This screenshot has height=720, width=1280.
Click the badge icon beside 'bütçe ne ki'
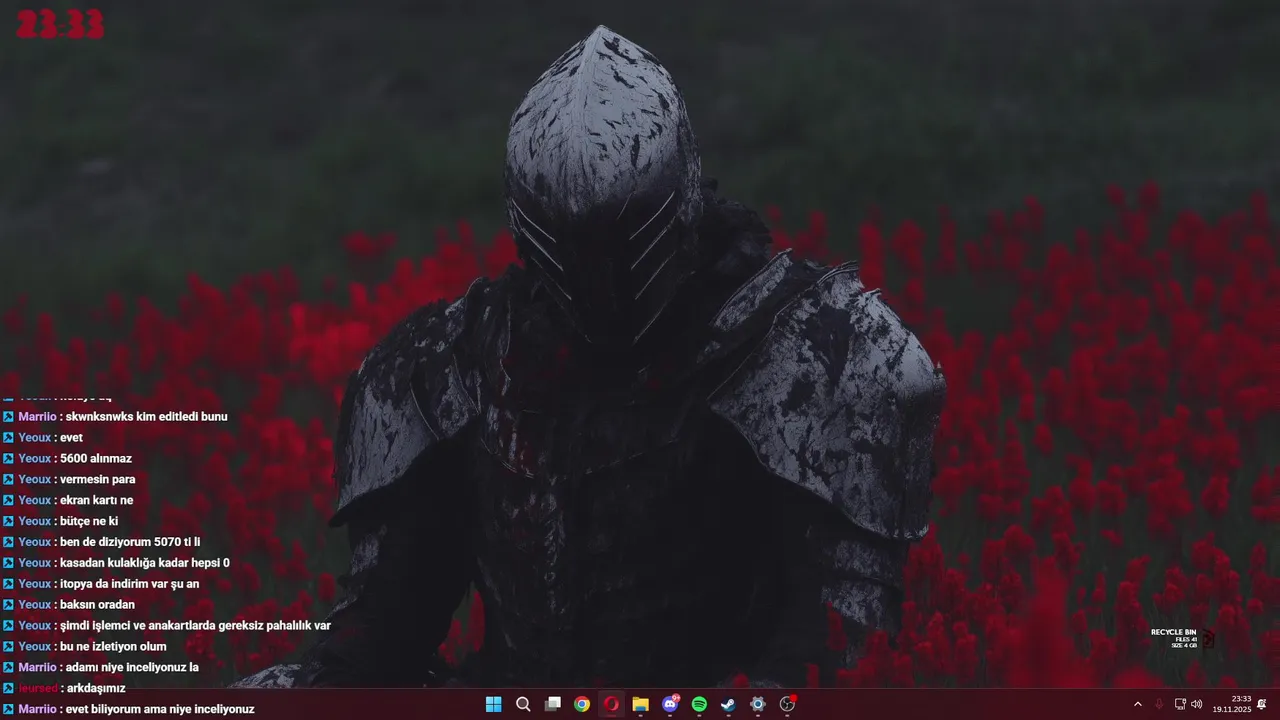8,521
